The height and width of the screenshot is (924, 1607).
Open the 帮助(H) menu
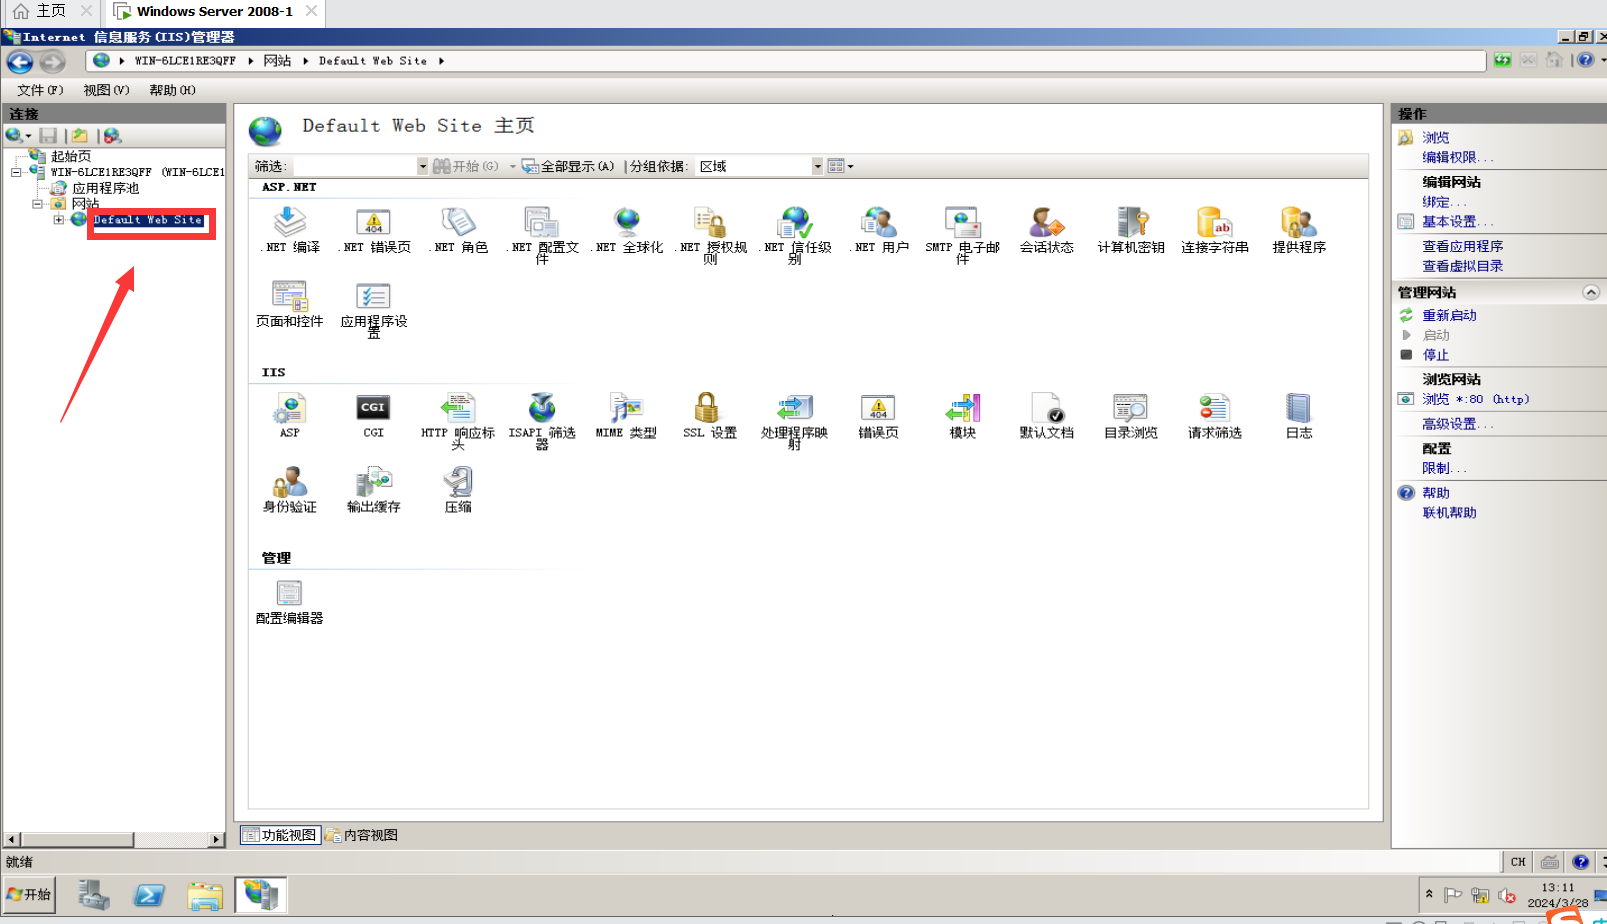172,90
